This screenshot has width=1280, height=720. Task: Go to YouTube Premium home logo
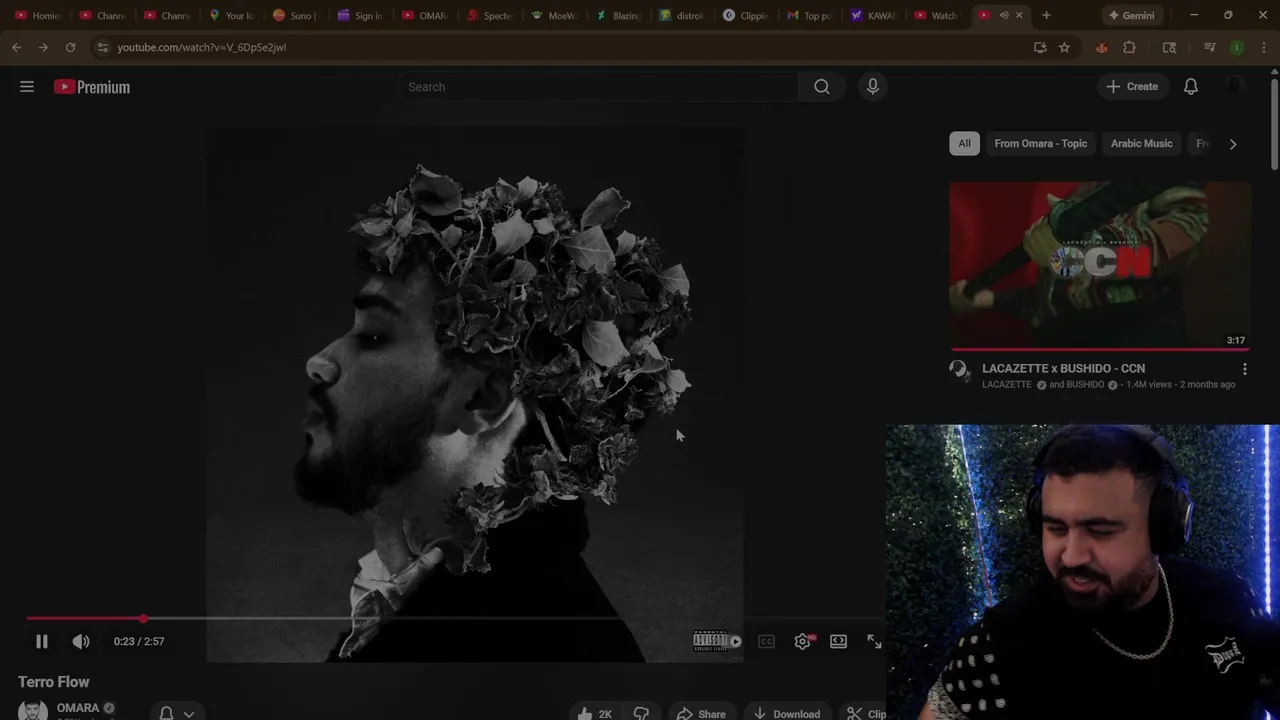(92, 87)
